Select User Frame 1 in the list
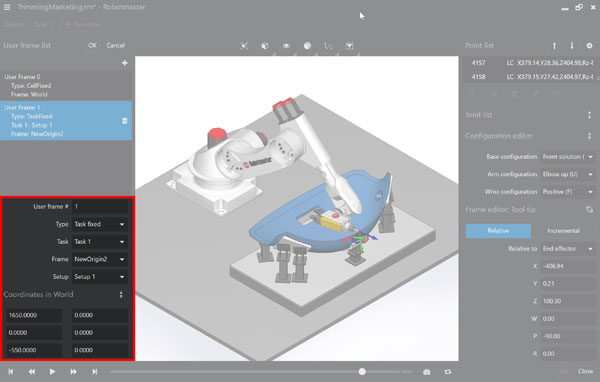The image size is (600, 382). 66,121
